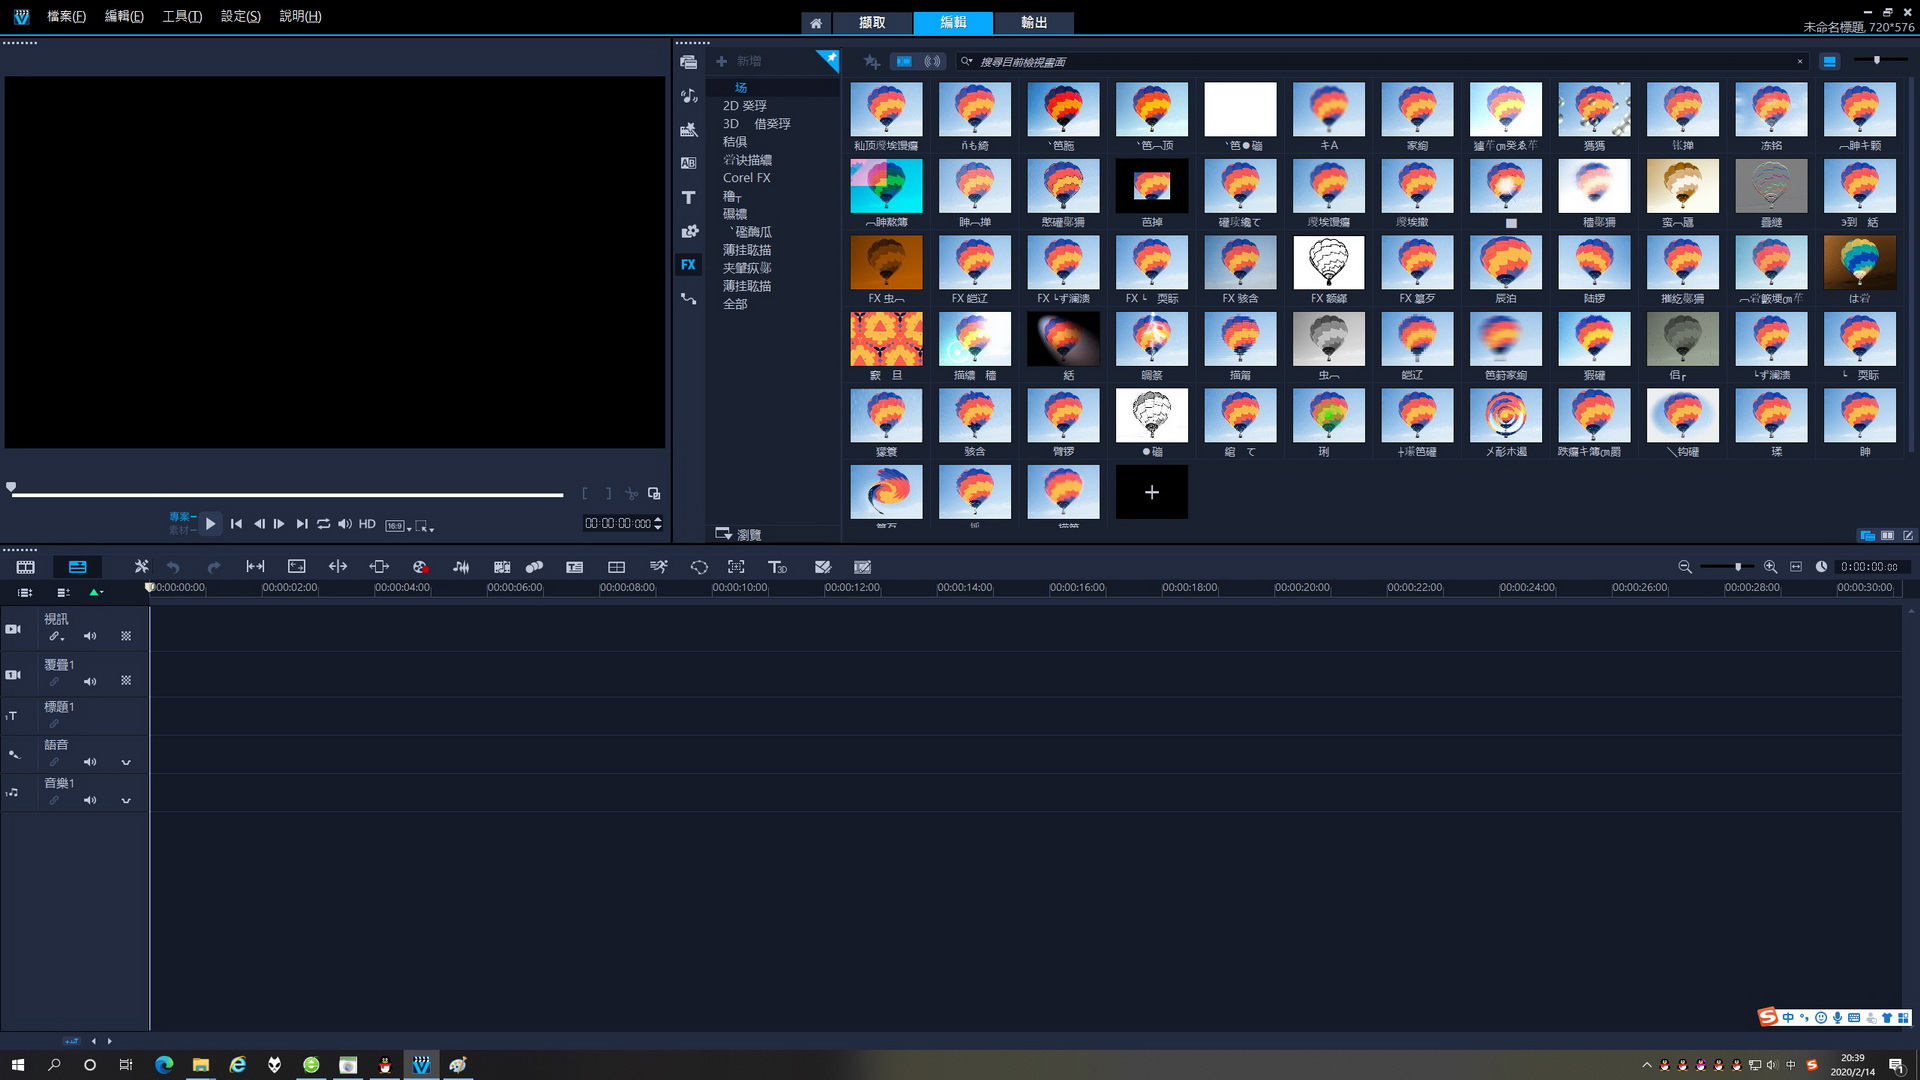This screenshot has width=1920, height=1080.
Task: Open the Overlay graphics library icon
Action: click(x=688, y=231)
